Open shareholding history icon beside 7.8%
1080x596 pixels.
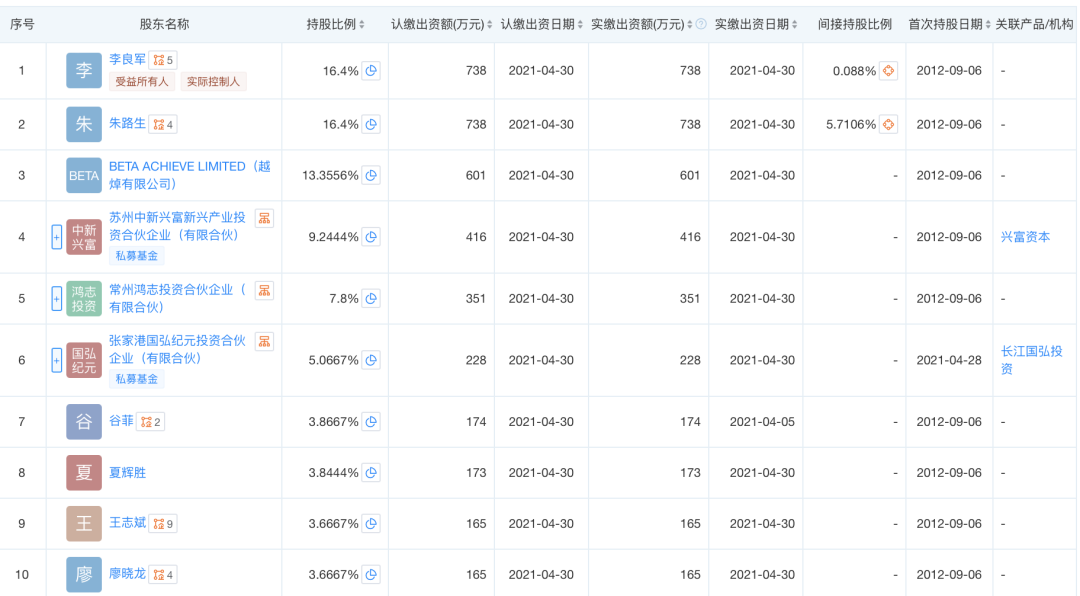tap(371, 299)
